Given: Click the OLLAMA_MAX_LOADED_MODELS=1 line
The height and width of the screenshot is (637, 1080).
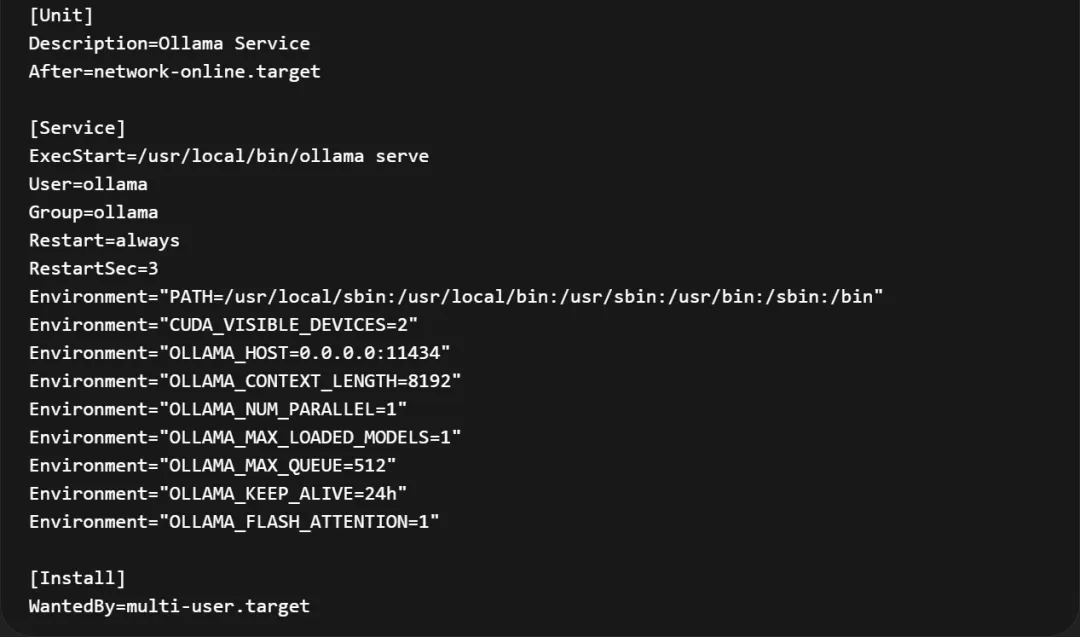Looking at the screenshot, I should [245, 437].
